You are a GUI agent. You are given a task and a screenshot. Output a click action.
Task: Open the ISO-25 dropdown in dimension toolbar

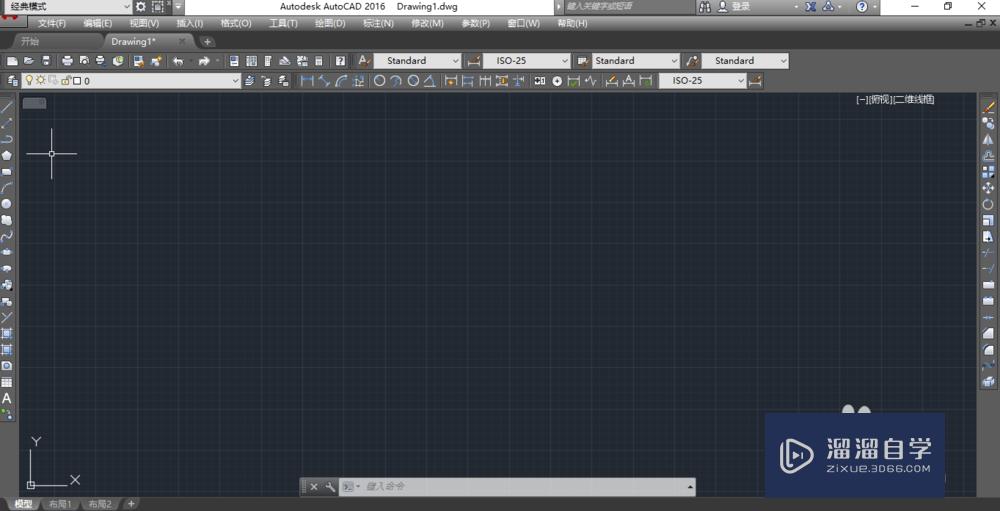pos(702,81)
